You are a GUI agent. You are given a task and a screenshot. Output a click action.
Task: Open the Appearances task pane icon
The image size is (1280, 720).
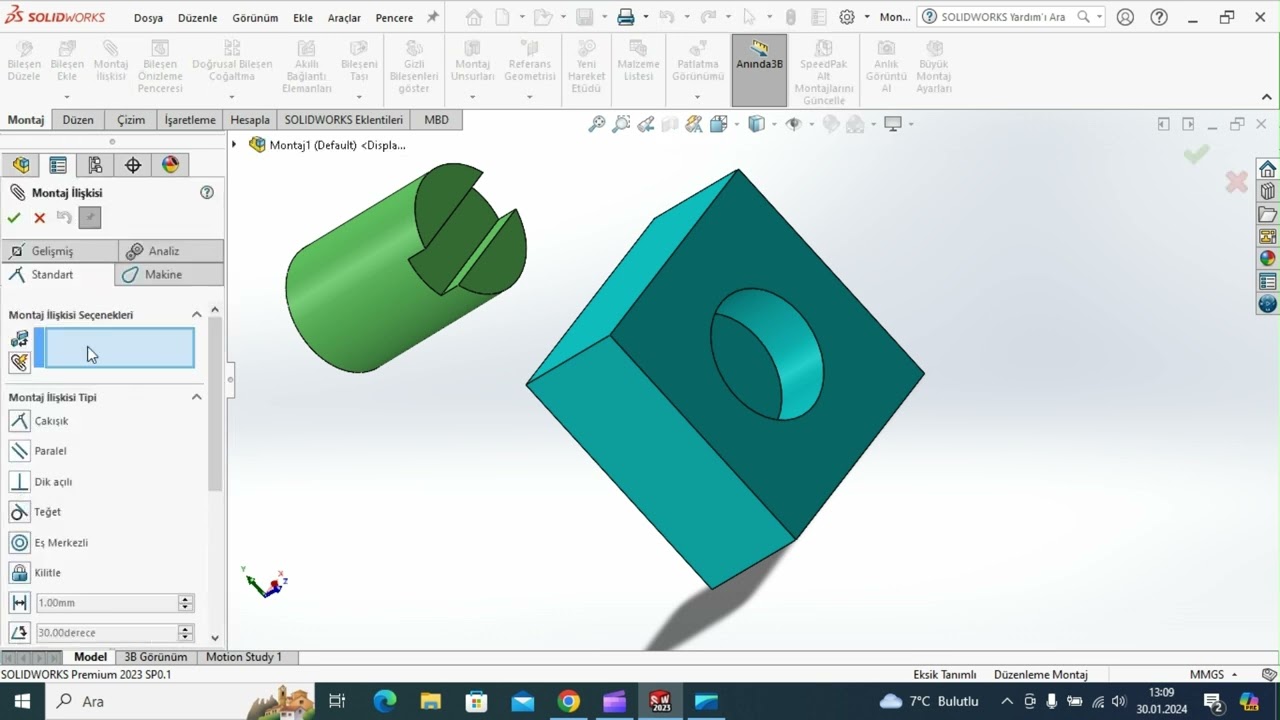tap(1267, 259)
